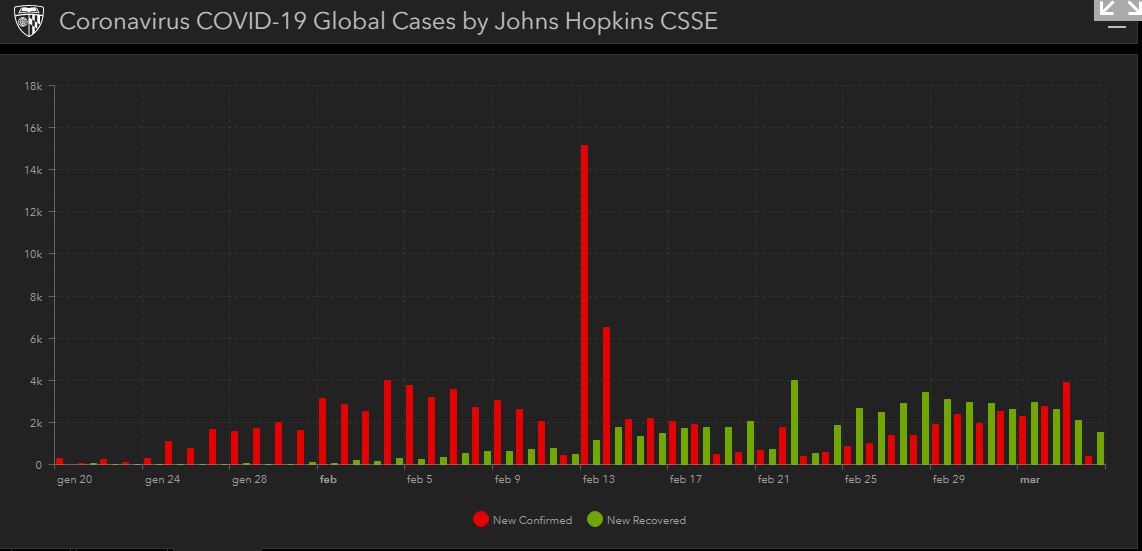Click the 10k y-axis label
The width and height of the screenshot is (1142, 551).
click(34, 254)
